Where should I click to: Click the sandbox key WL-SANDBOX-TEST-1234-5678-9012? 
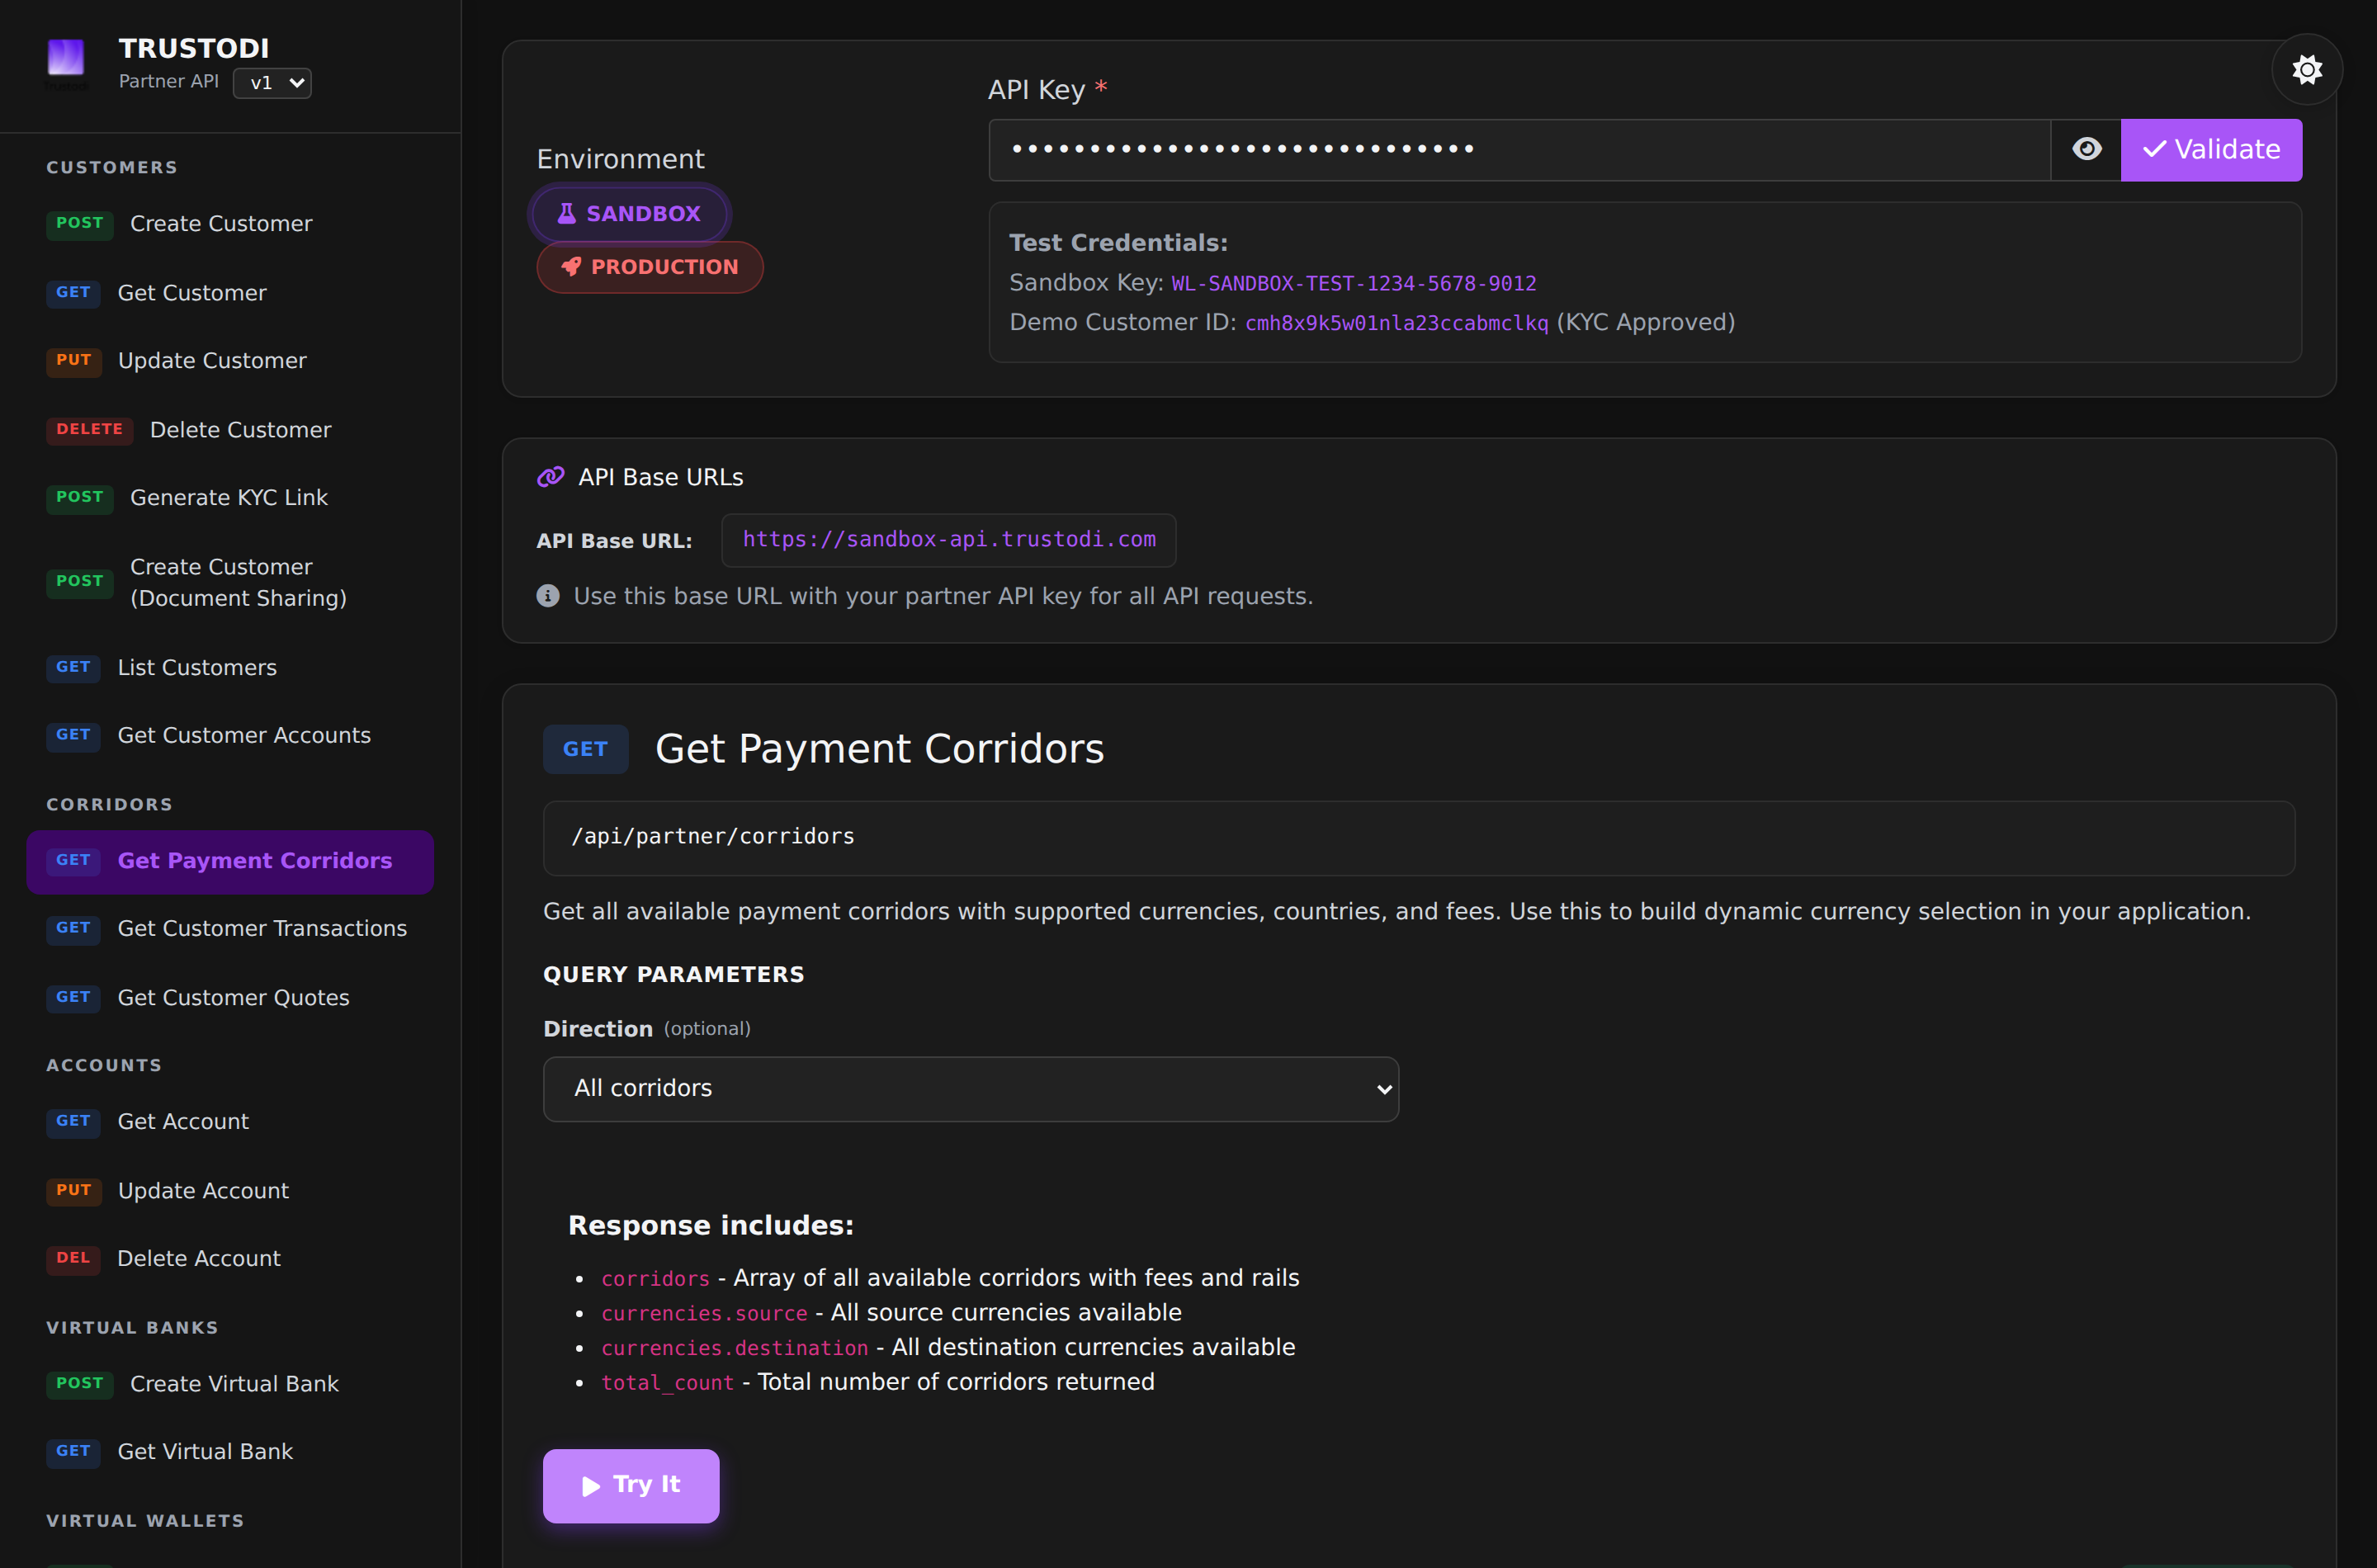[x=1354, y=284]
